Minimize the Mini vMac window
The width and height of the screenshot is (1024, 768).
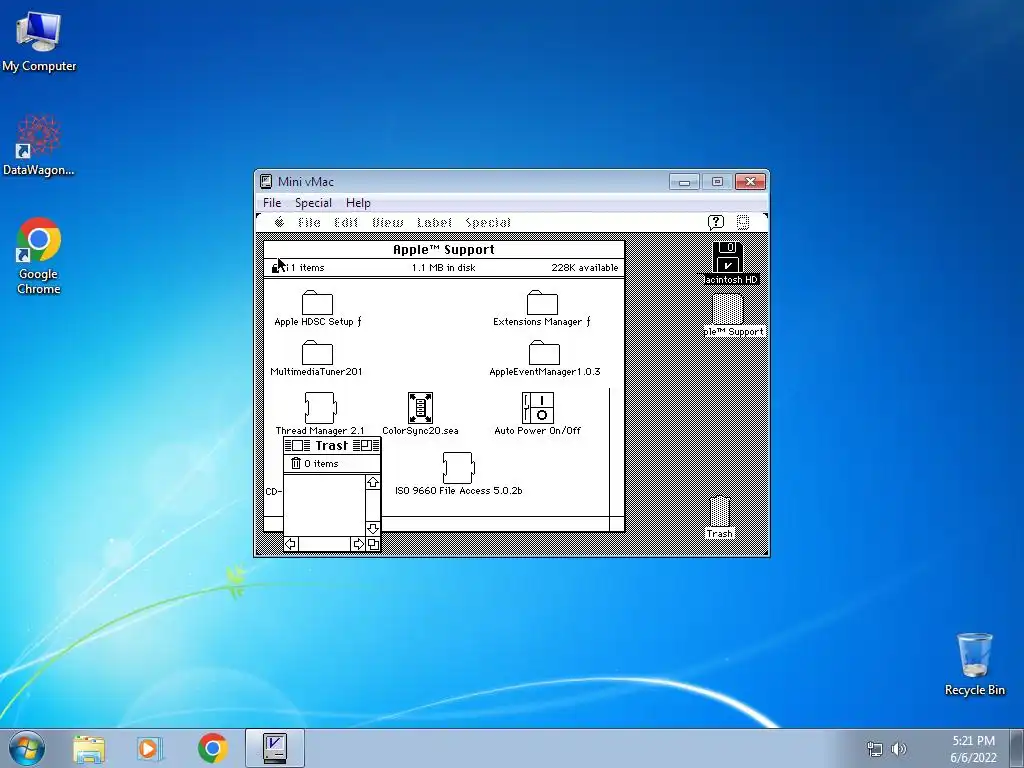coord(684,182)
